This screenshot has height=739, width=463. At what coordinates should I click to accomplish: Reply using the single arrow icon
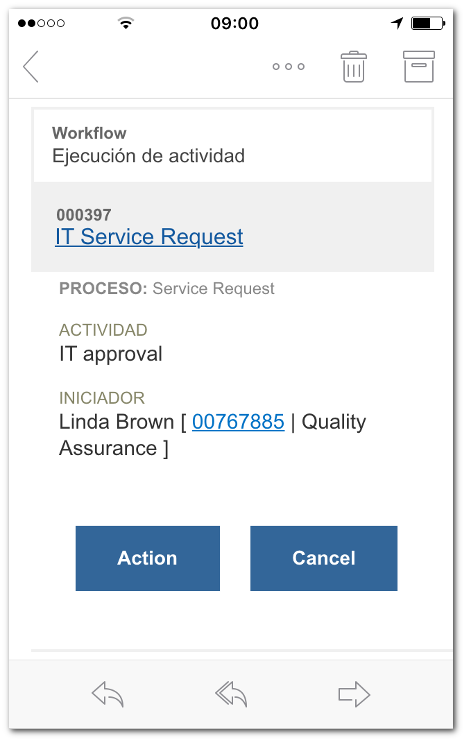click(x=107, y=694)
